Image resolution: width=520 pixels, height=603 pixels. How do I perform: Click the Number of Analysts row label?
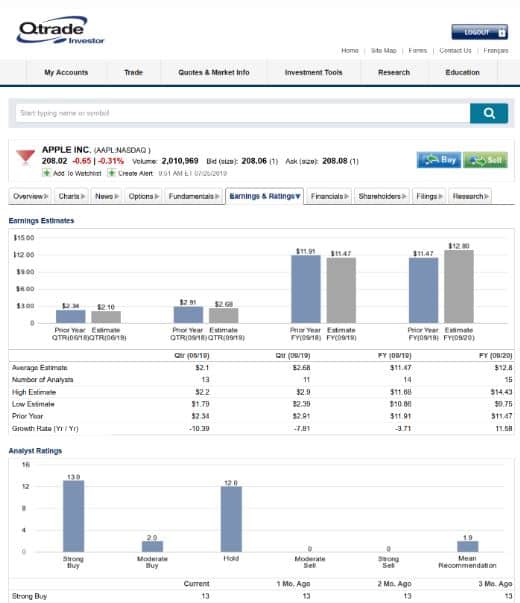pyautogui.click(x=42, y=380)
